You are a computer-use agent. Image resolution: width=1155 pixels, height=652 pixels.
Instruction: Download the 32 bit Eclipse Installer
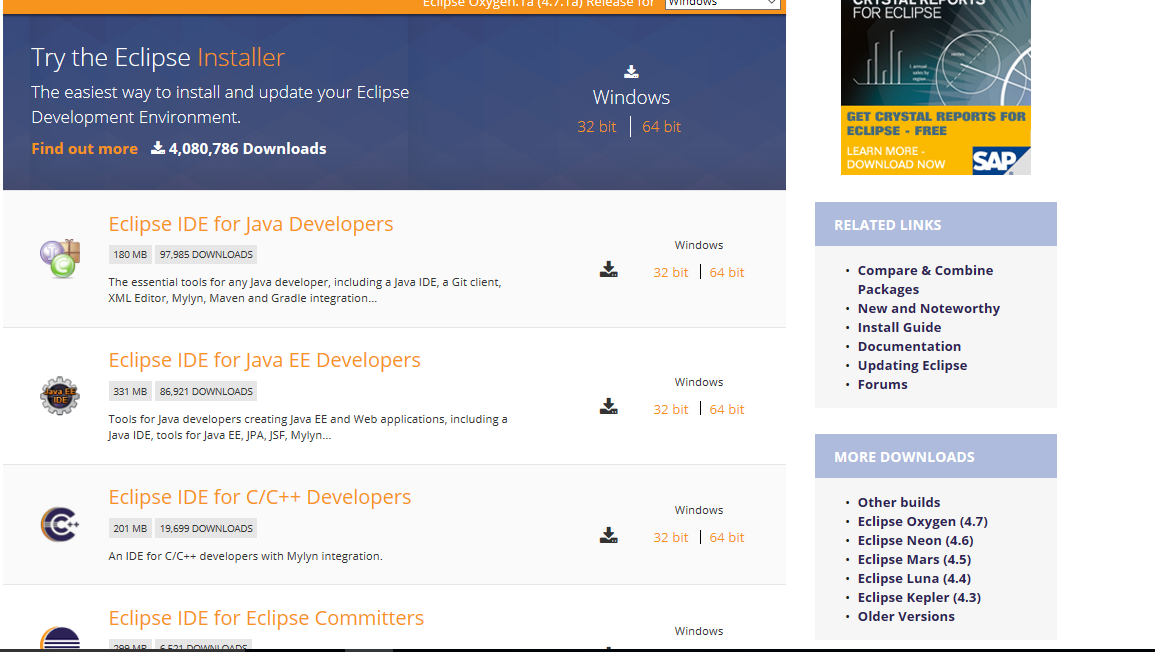tap(597, 127)
